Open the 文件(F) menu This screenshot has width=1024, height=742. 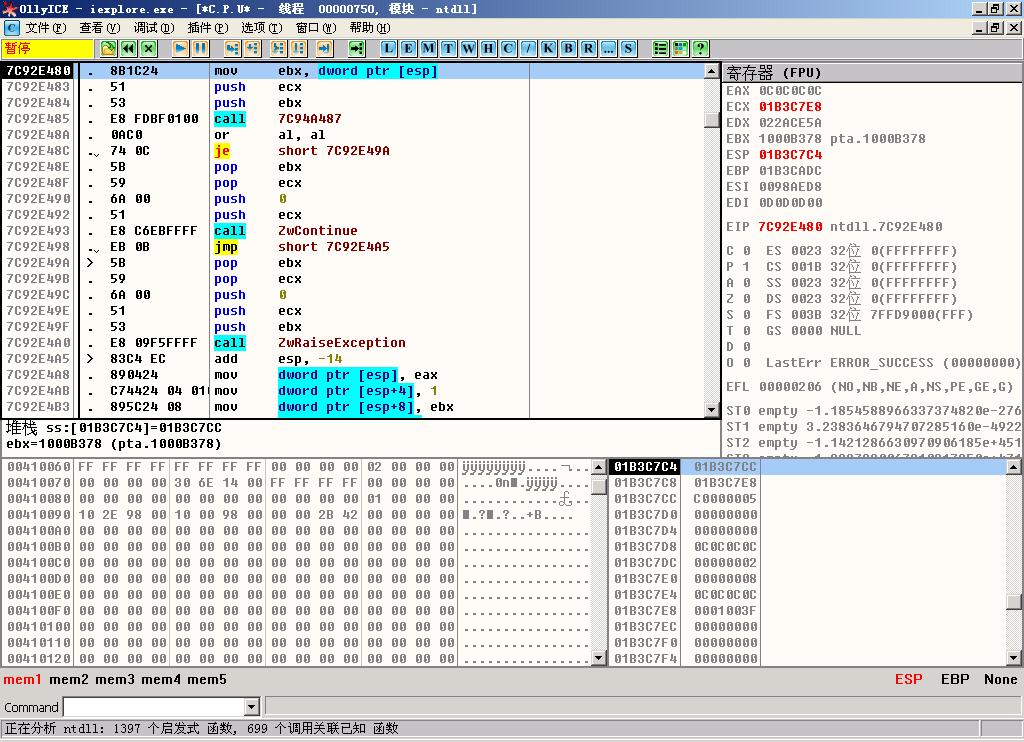[x=46, y=27]
